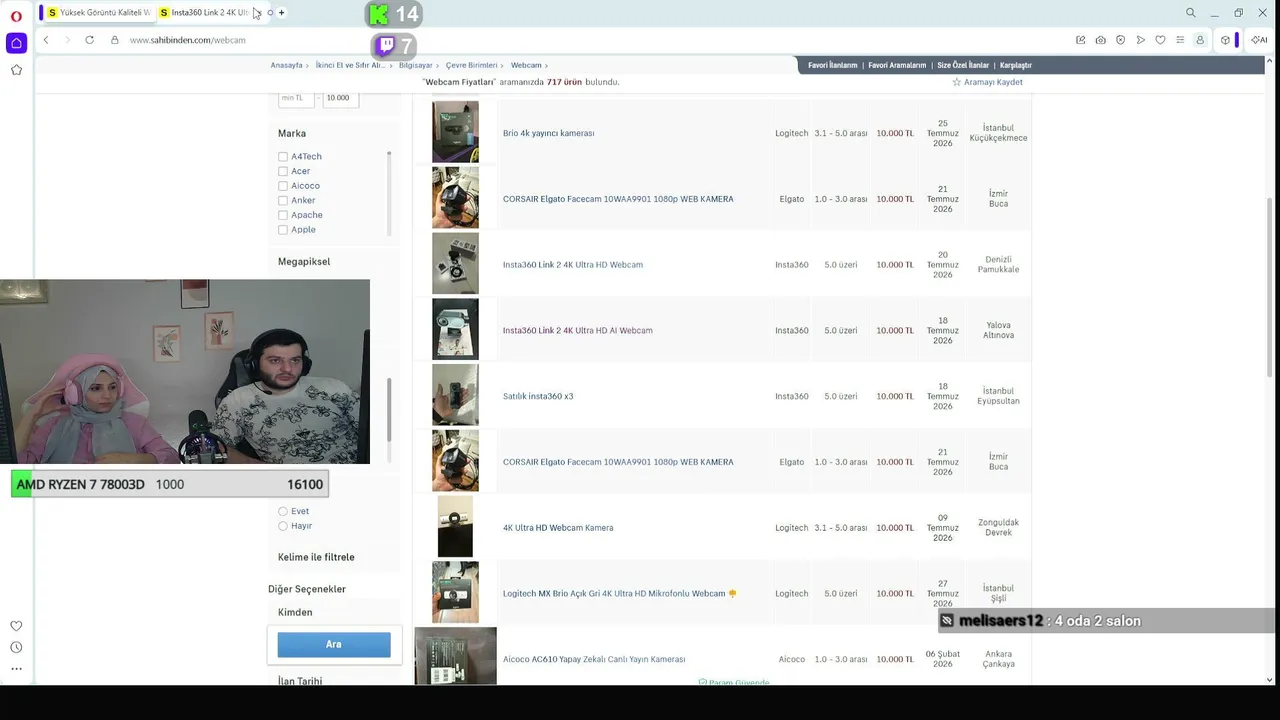Switch to the Insta360 Link 2 4K tab
The height and width of the screenshot is (720, 1280).
coord(207,13)
